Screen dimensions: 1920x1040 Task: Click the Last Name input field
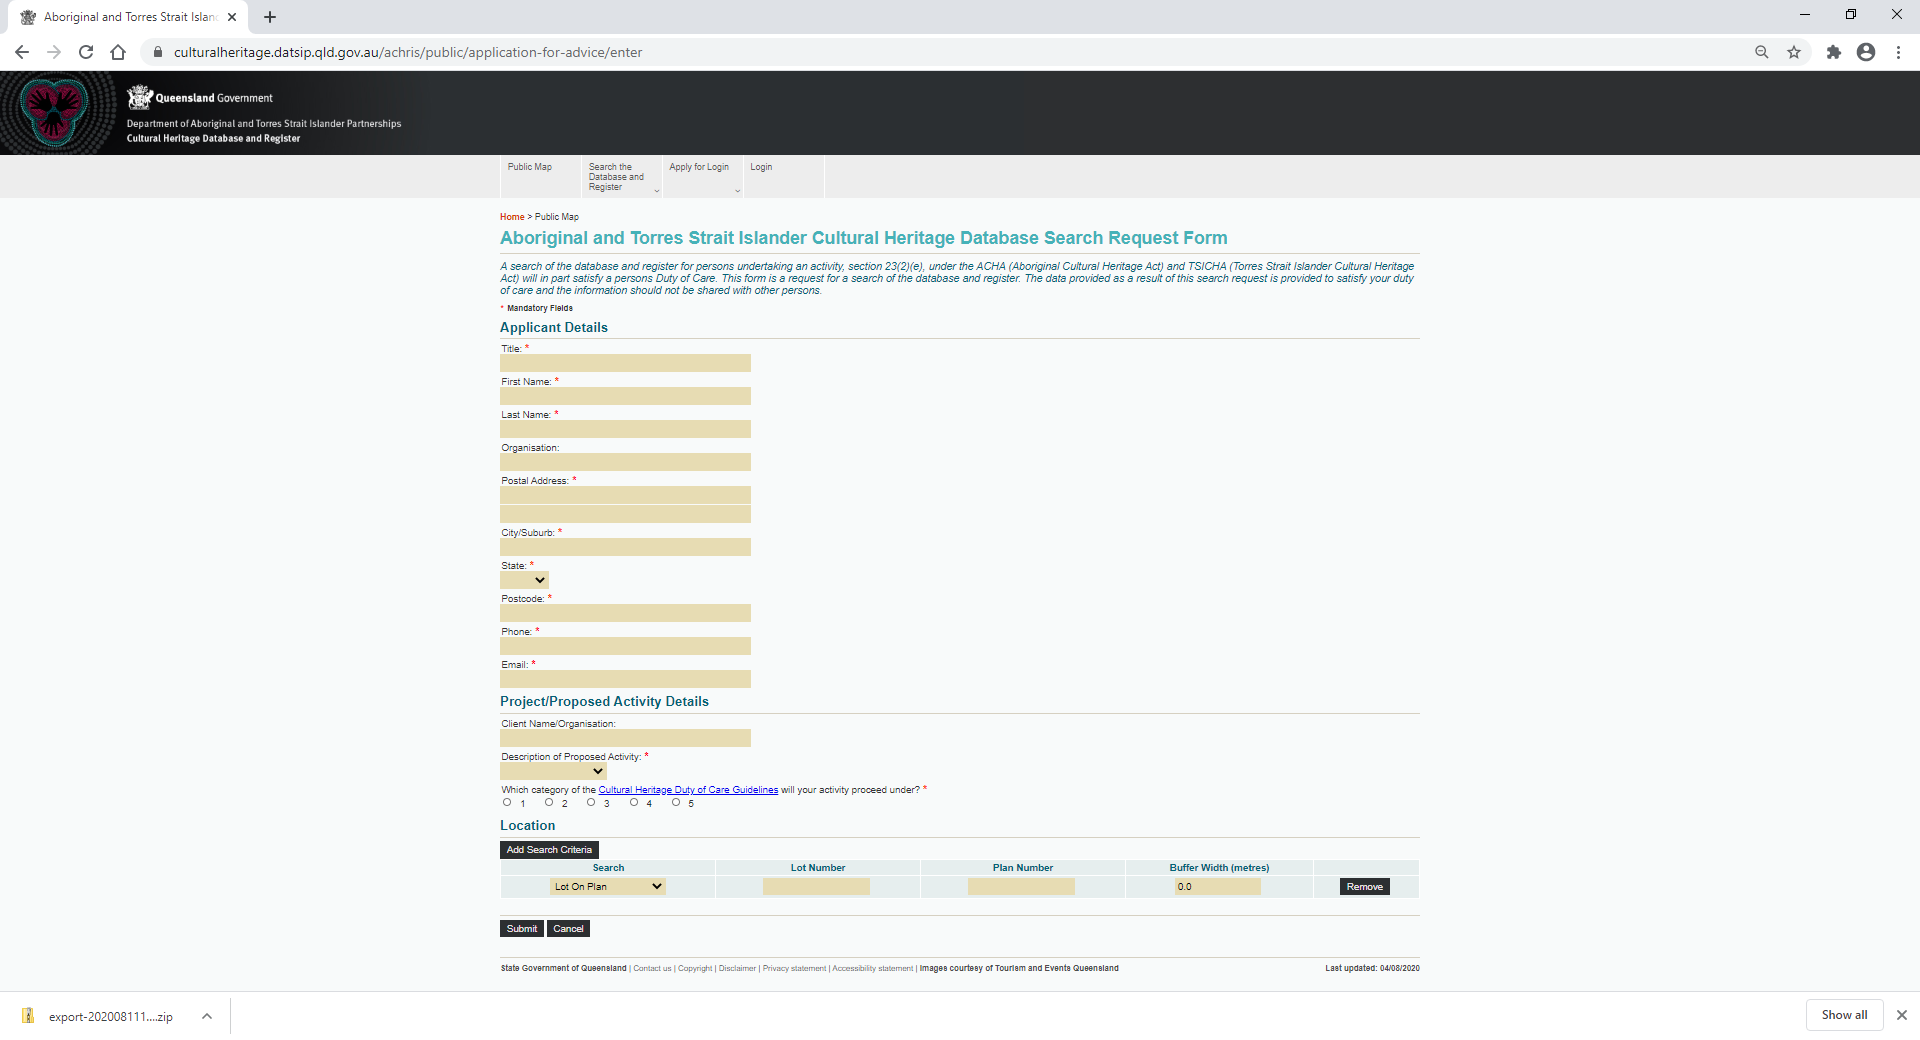(625, 429)
